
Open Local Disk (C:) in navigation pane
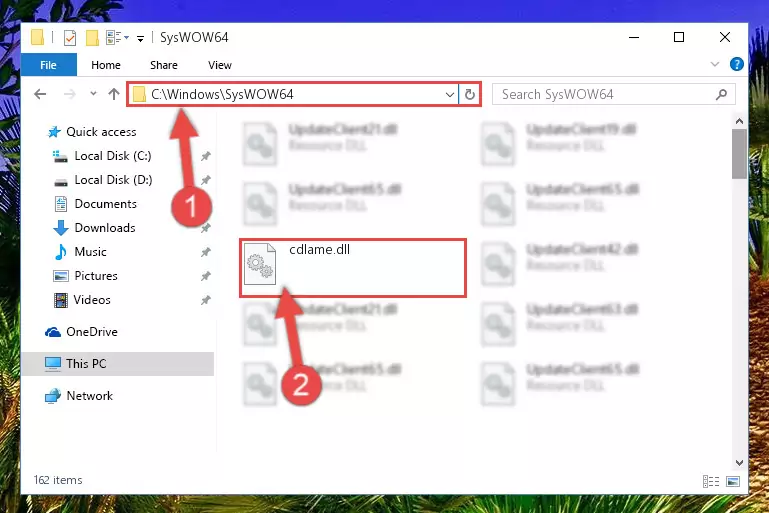coord(113,156)
